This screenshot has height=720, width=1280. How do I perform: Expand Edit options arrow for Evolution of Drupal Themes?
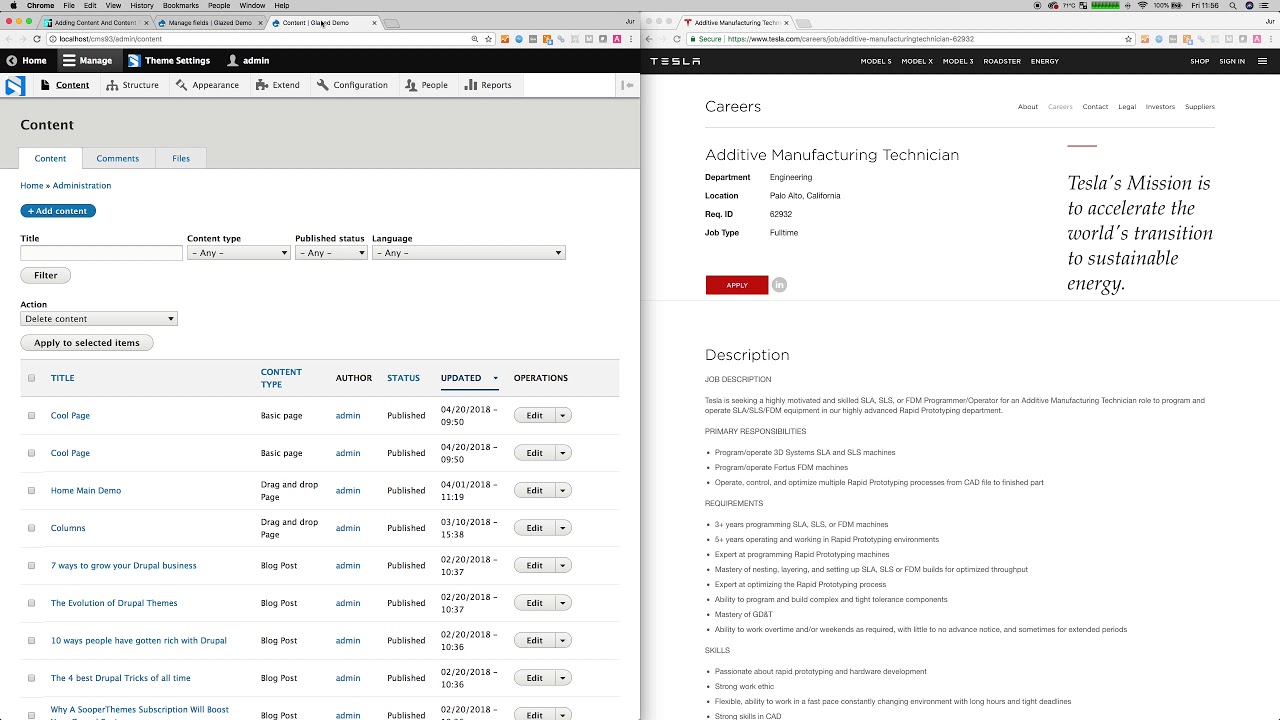click(563, 603)
